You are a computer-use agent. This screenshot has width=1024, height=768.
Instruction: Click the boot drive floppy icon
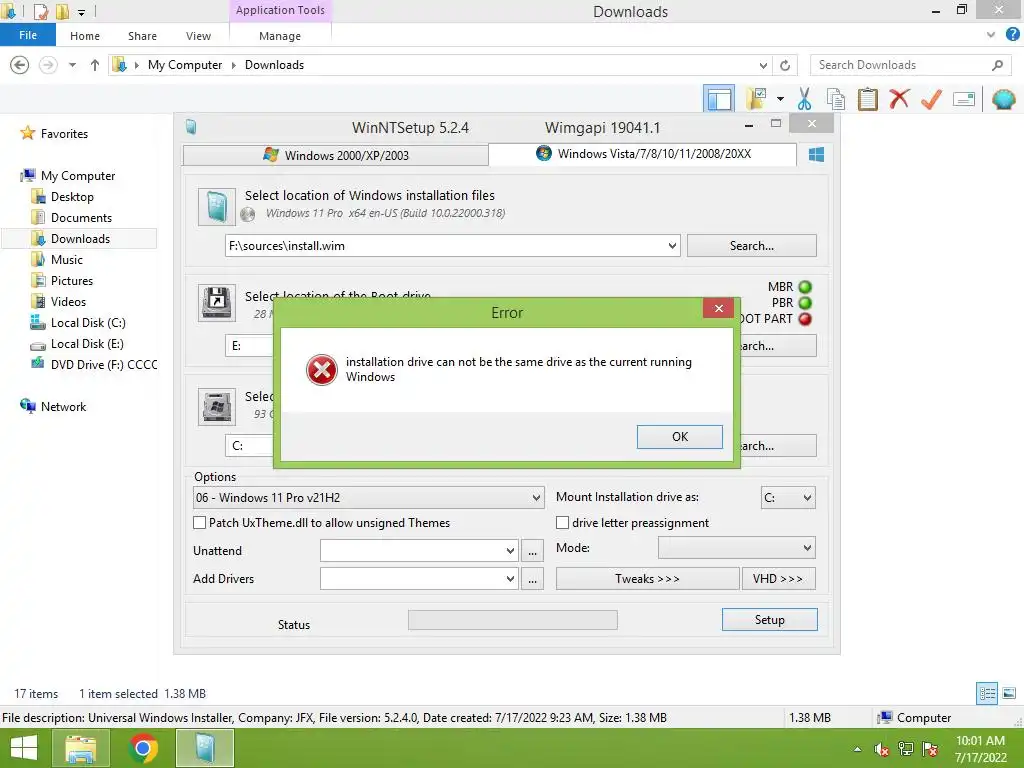(217, 302)
